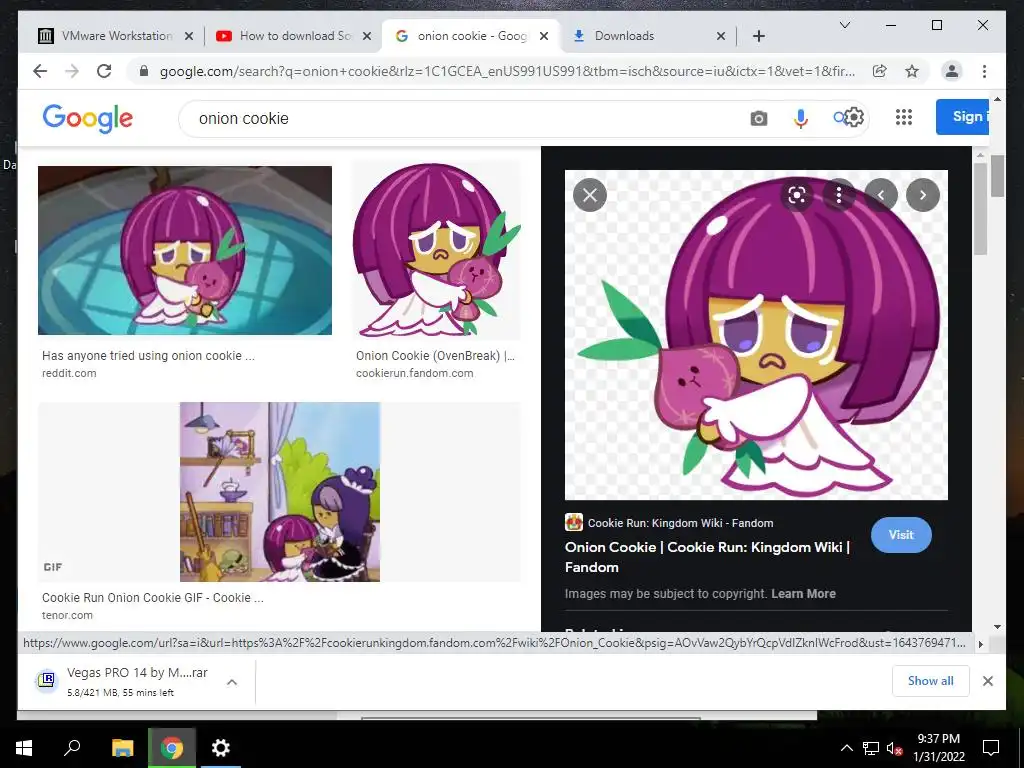Open the Learn More copyright link
The image size is (1024, 768).
point(803,594)
